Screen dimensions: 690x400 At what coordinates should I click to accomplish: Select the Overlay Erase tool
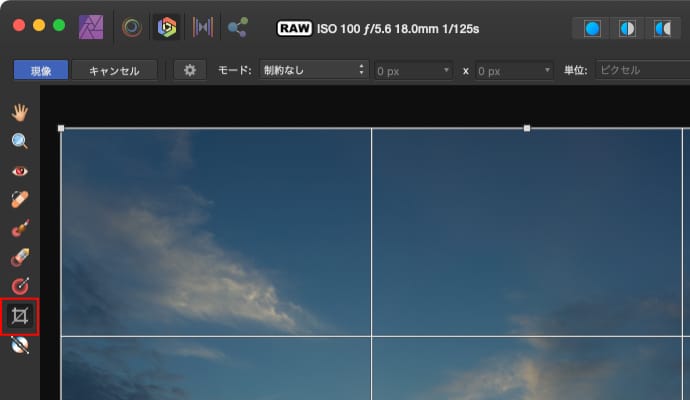coord(20,257)
